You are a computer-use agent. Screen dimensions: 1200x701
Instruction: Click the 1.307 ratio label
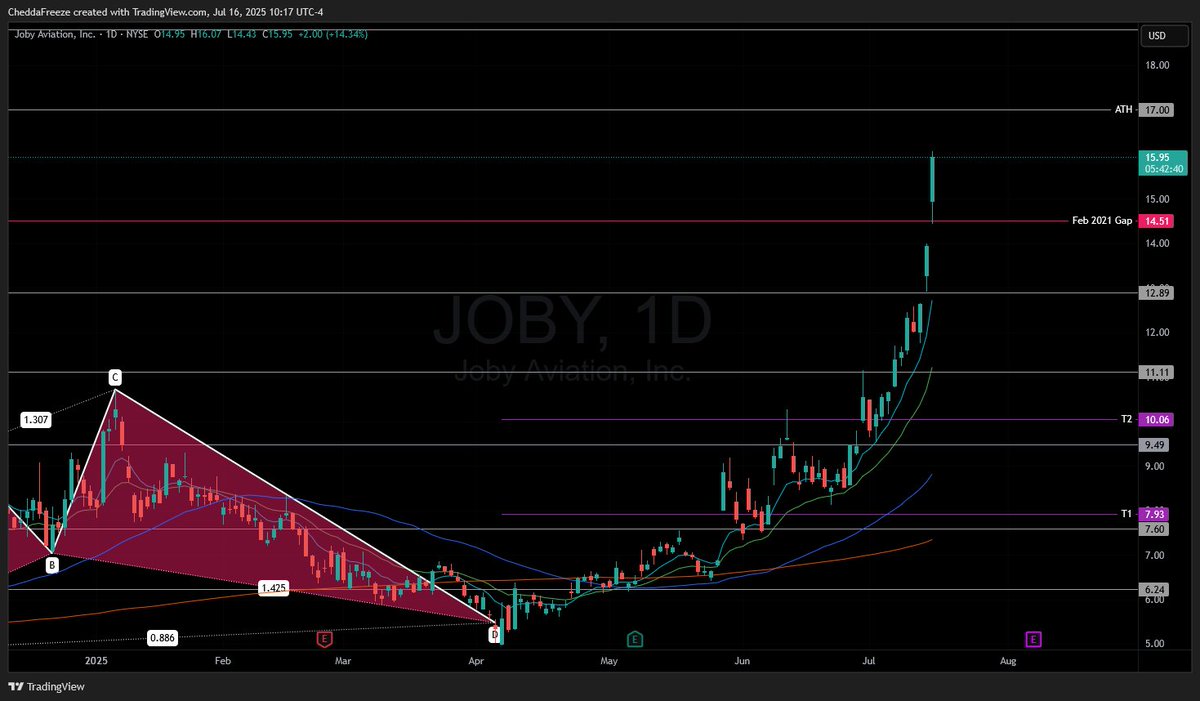36,420
